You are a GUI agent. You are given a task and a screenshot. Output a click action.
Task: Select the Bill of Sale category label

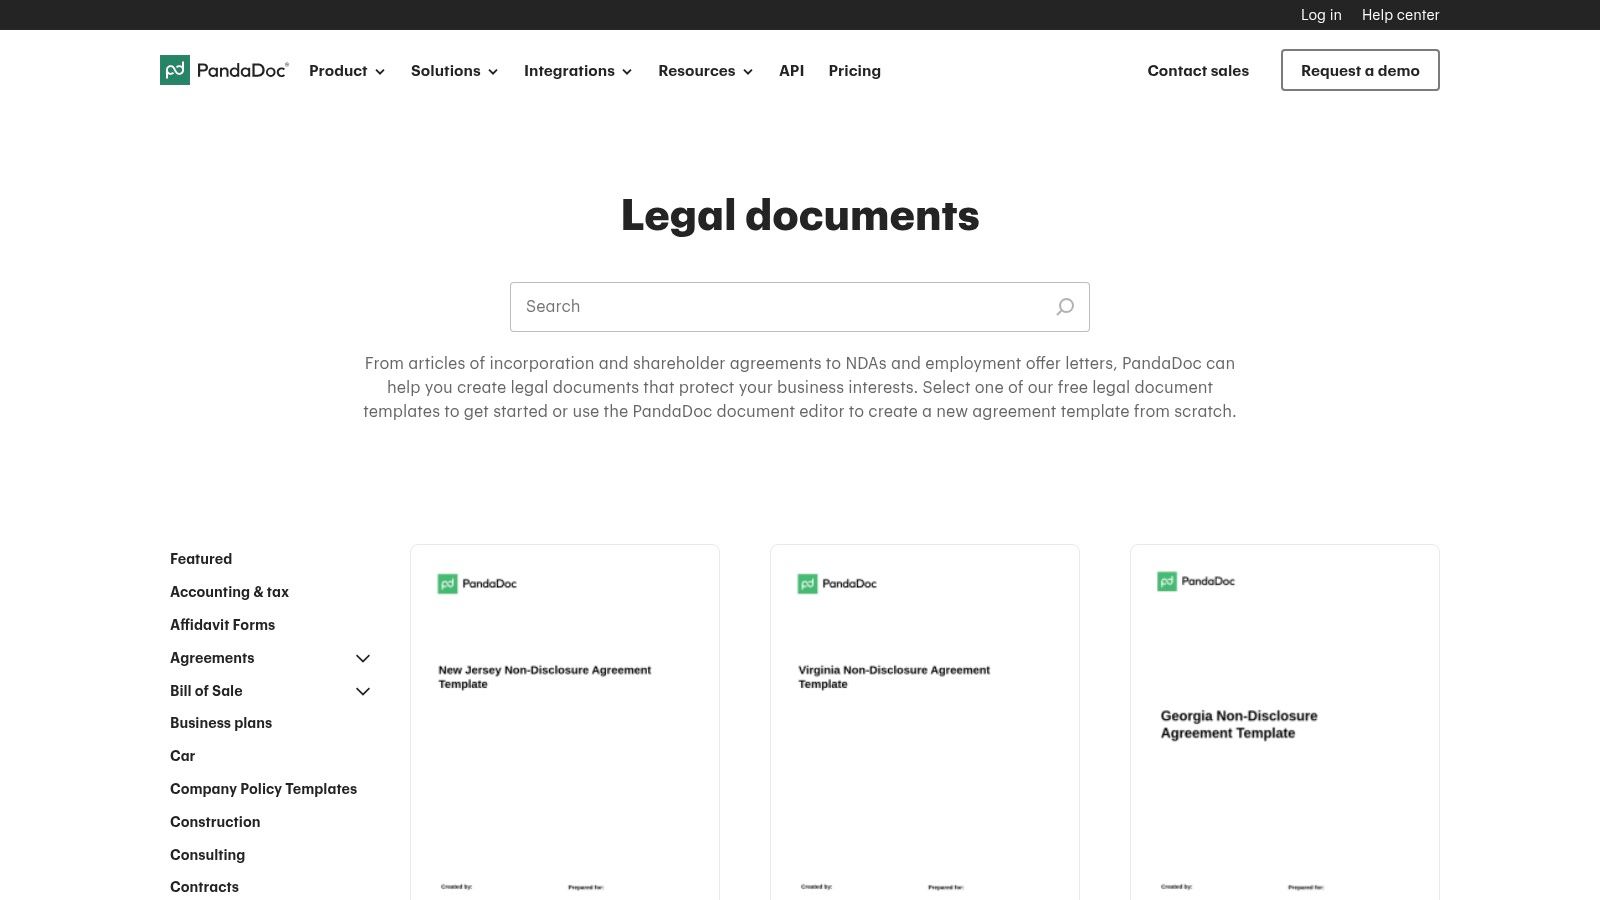click(x=206, y=691)
